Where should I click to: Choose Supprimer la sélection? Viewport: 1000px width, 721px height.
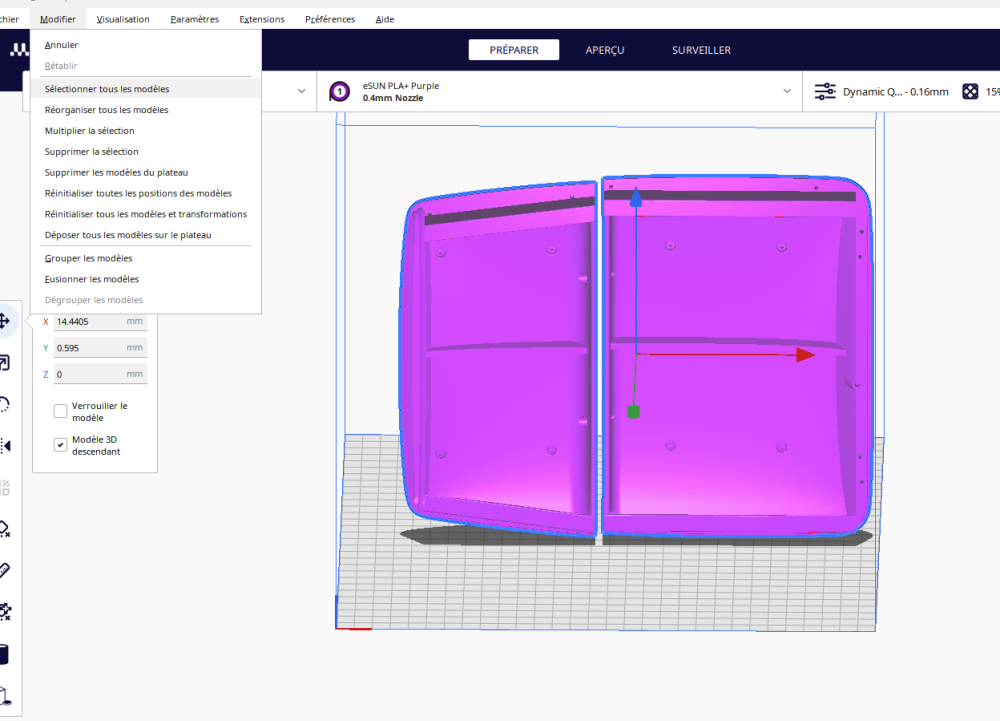[145, 152]
